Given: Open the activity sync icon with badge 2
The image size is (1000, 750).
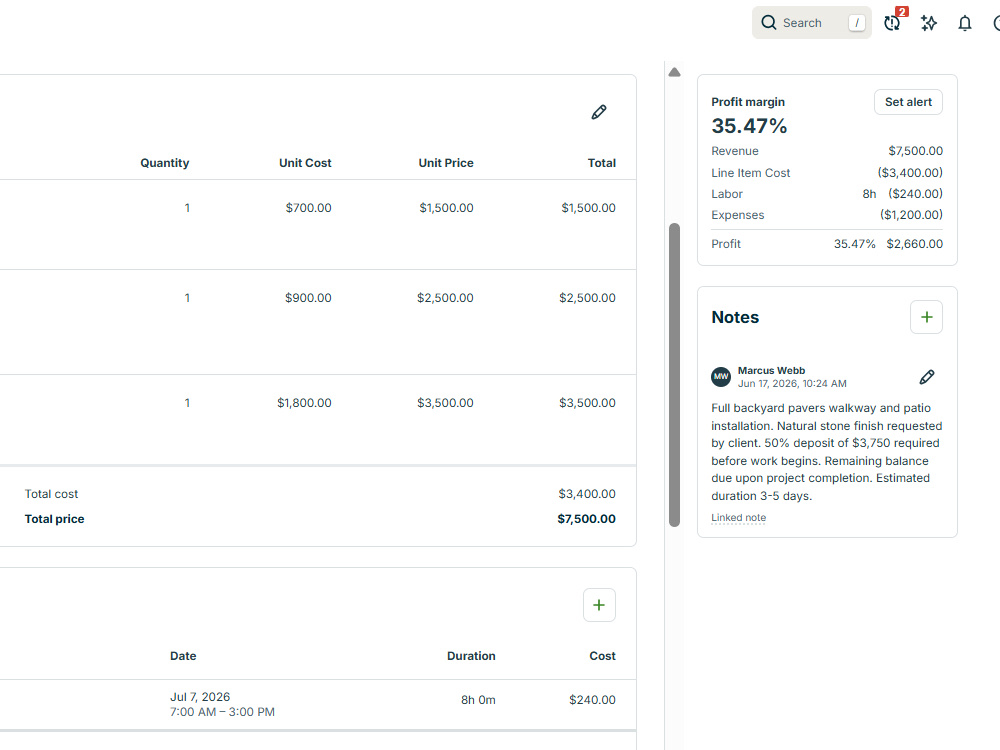Looking at the screenshot, I should tap(892, 23).
